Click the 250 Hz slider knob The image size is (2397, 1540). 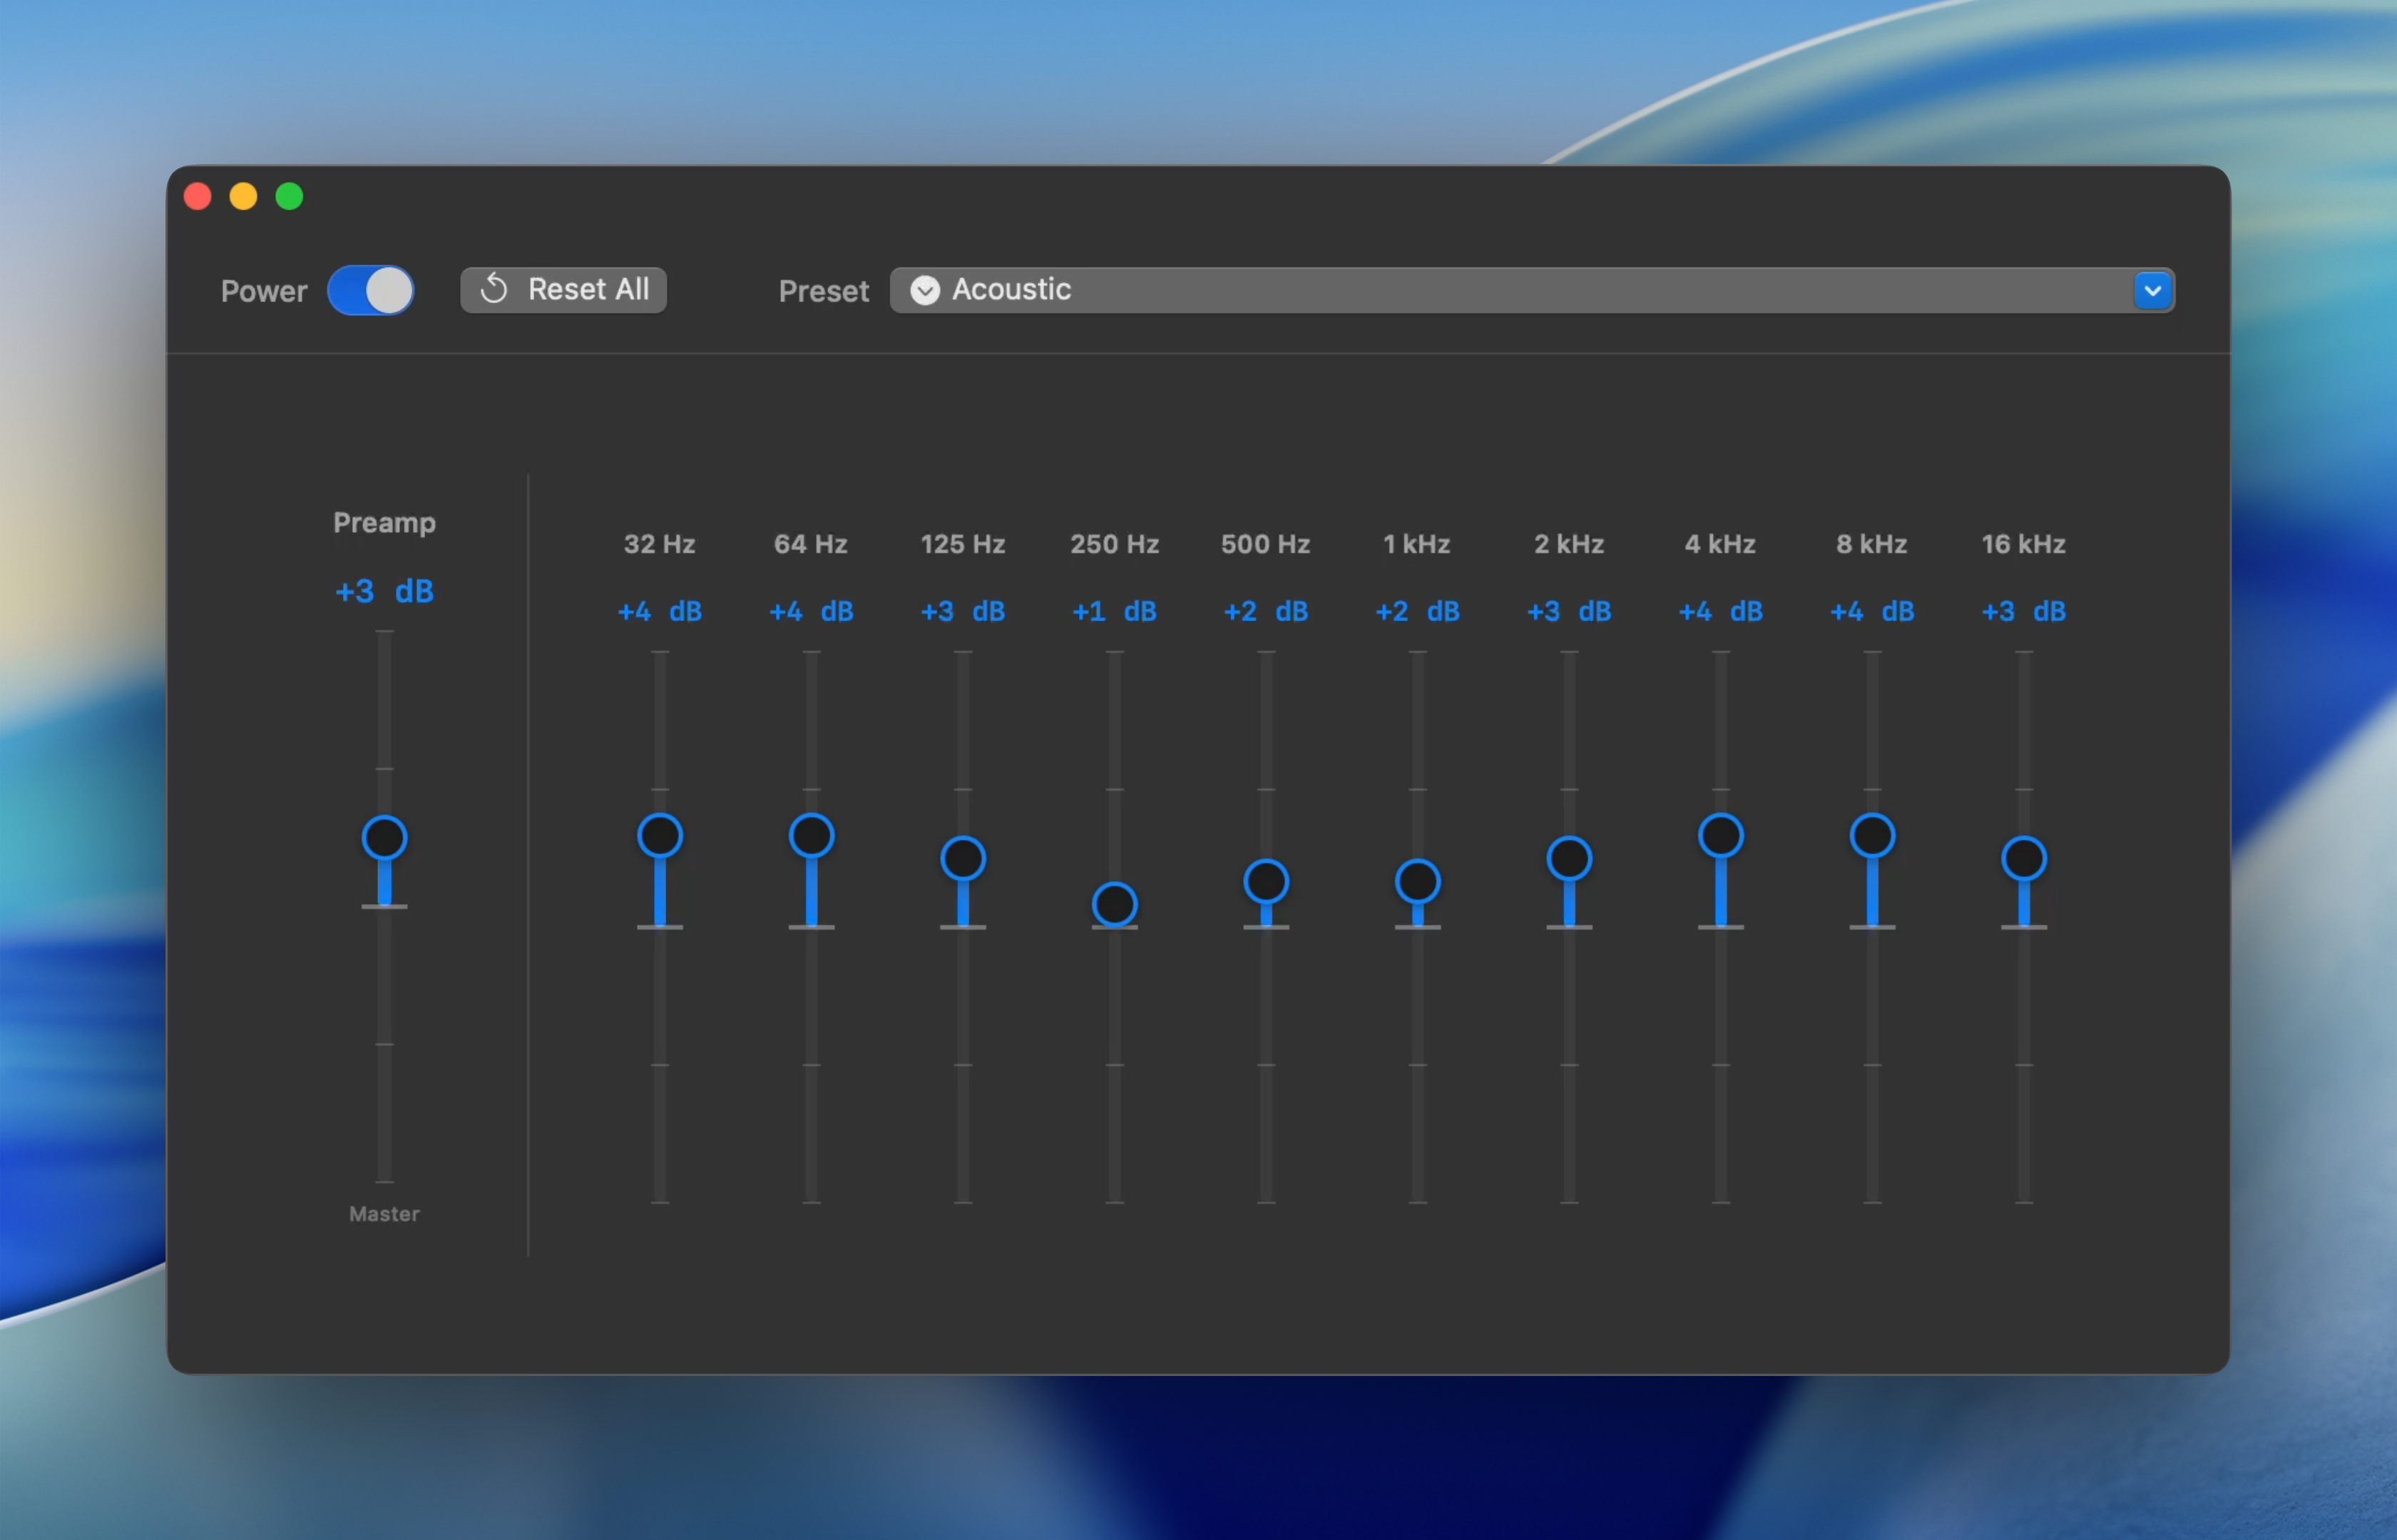1114,903
